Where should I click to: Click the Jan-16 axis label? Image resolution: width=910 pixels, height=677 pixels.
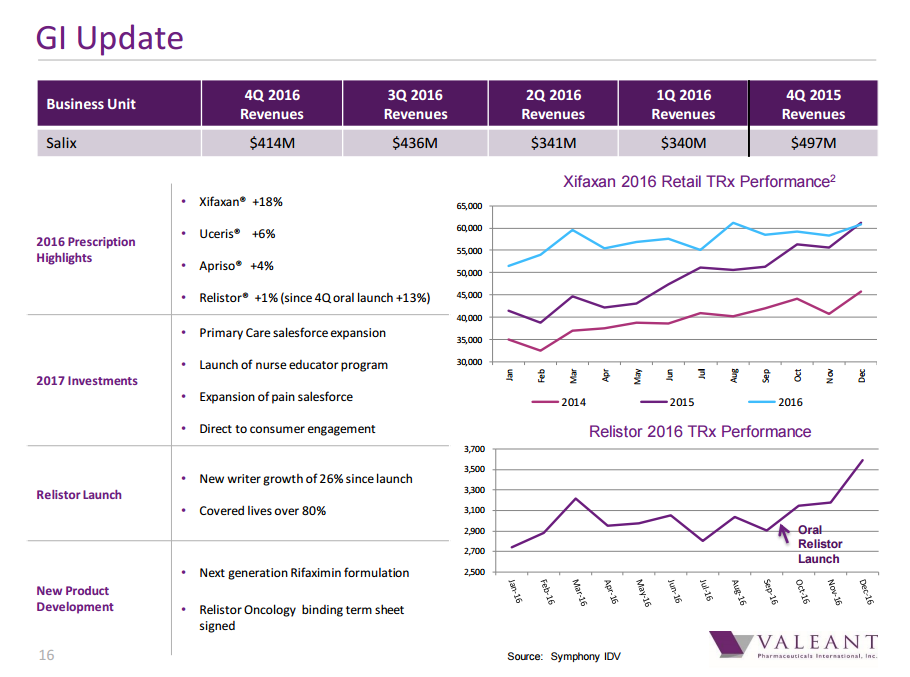click(x=515, y=591)
